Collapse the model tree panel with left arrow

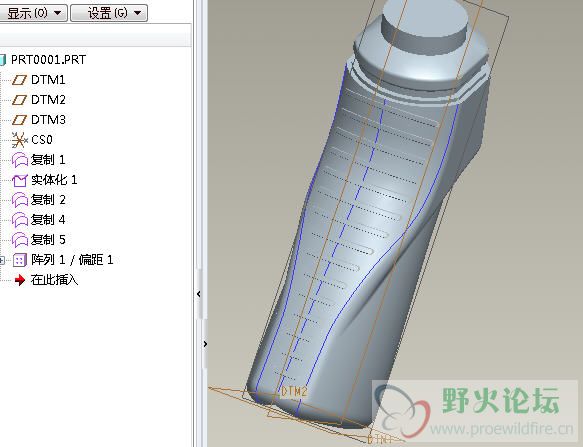tap(199, 294)
